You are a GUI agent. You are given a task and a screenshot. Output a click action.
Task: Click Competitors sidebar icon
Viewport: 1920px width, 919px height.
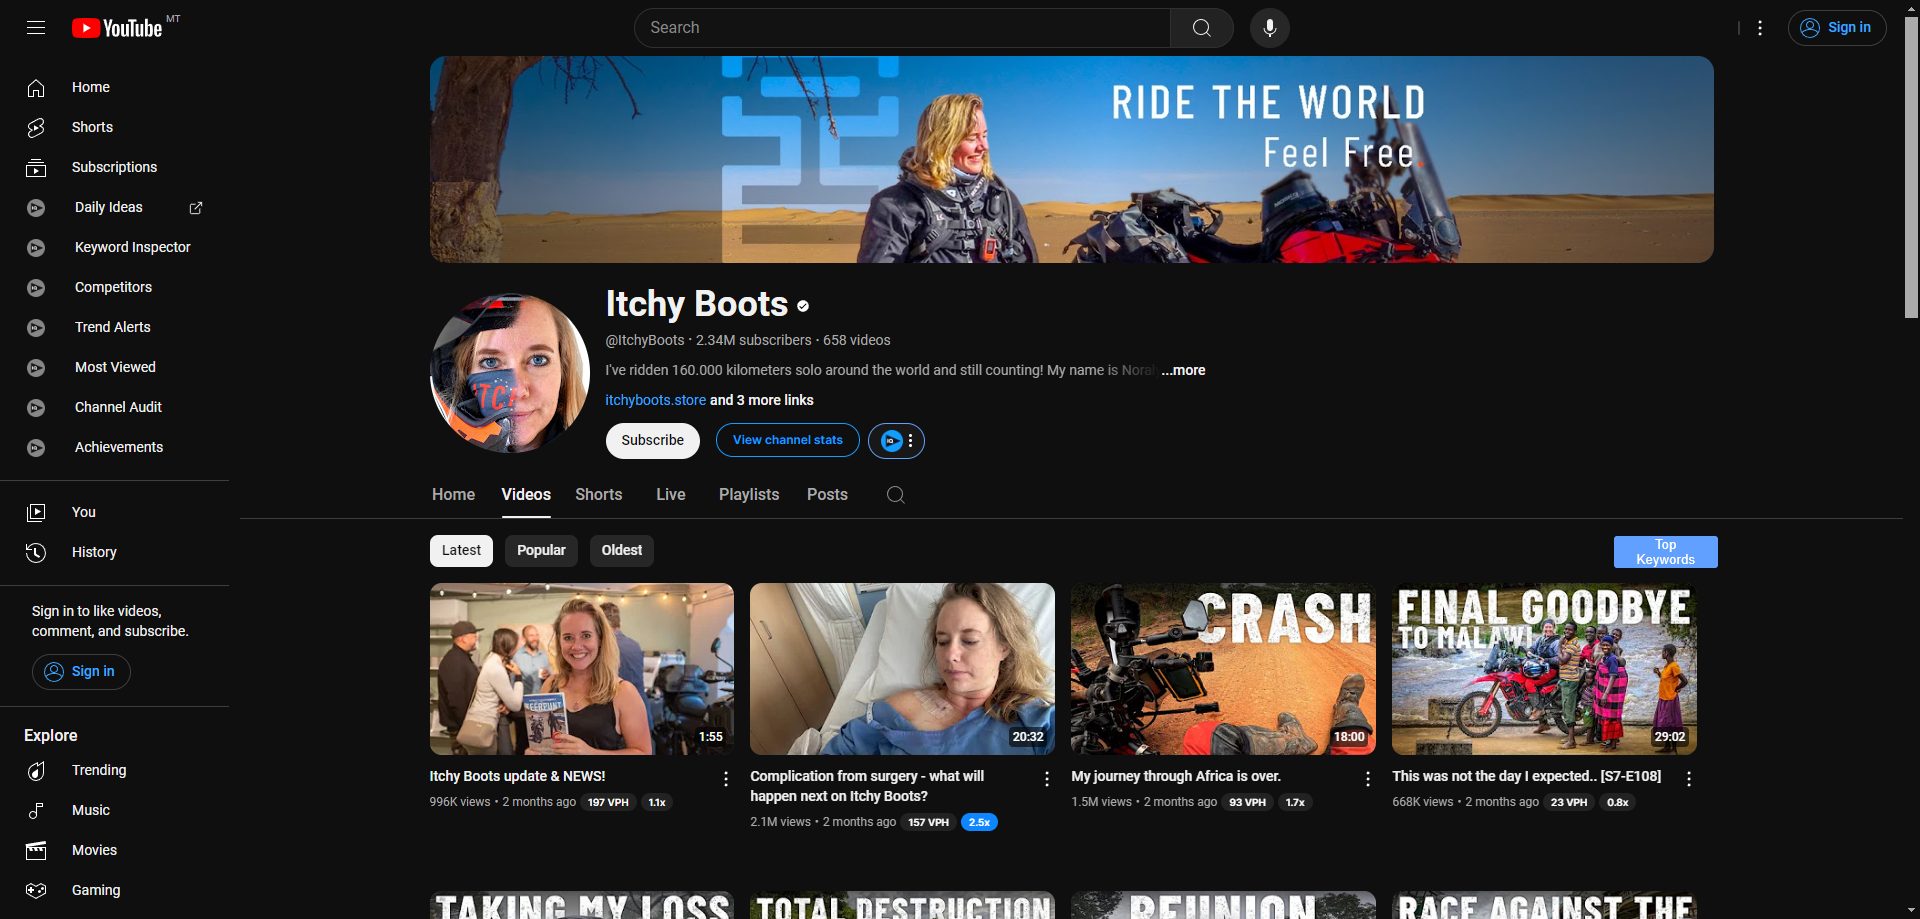tap(36, 288)
